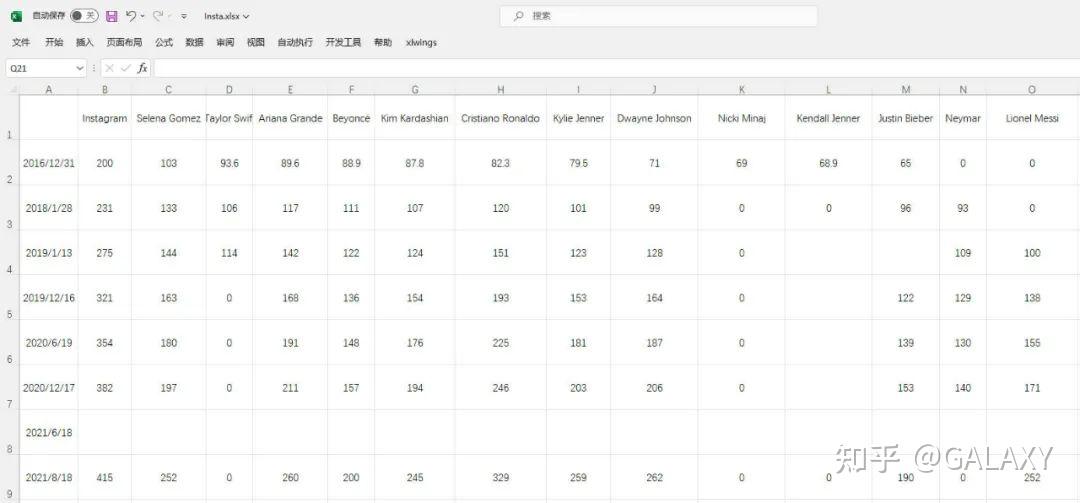The height and width of the screenshot is (503, 1080).
Task: Select column H header
Action: (501, 90)
